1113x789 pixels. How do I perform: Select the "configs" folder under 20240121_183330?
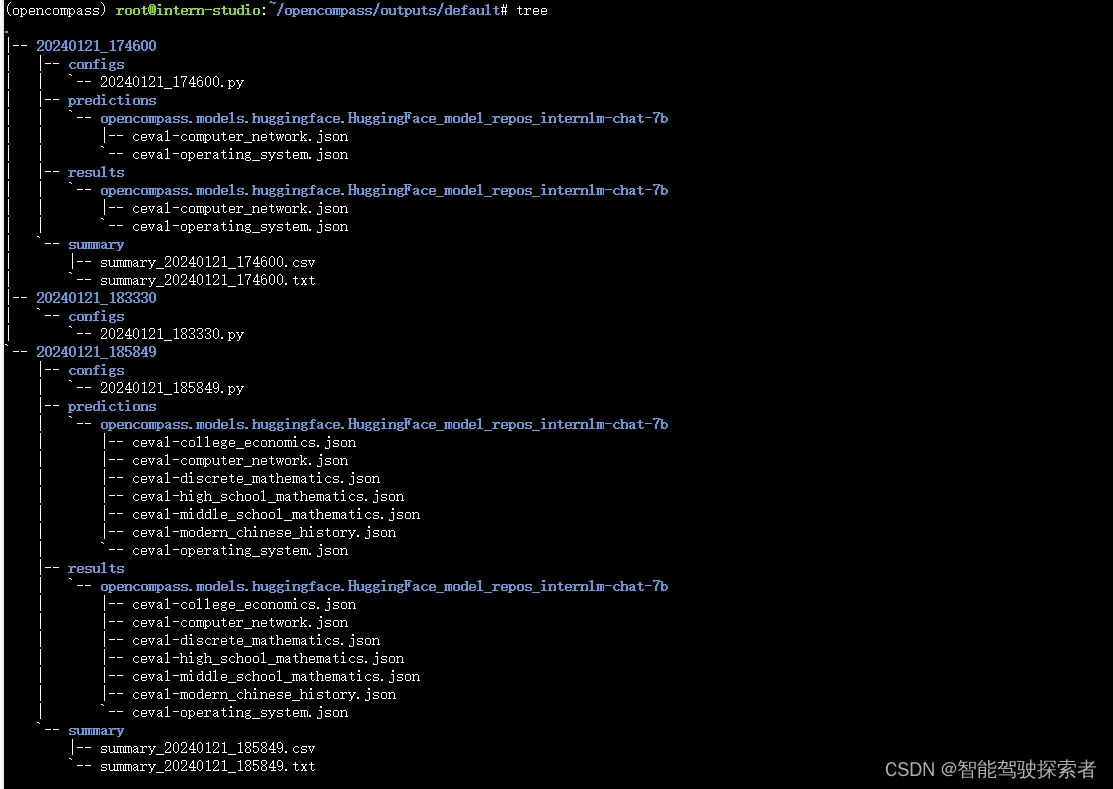[x=97, y=316]
